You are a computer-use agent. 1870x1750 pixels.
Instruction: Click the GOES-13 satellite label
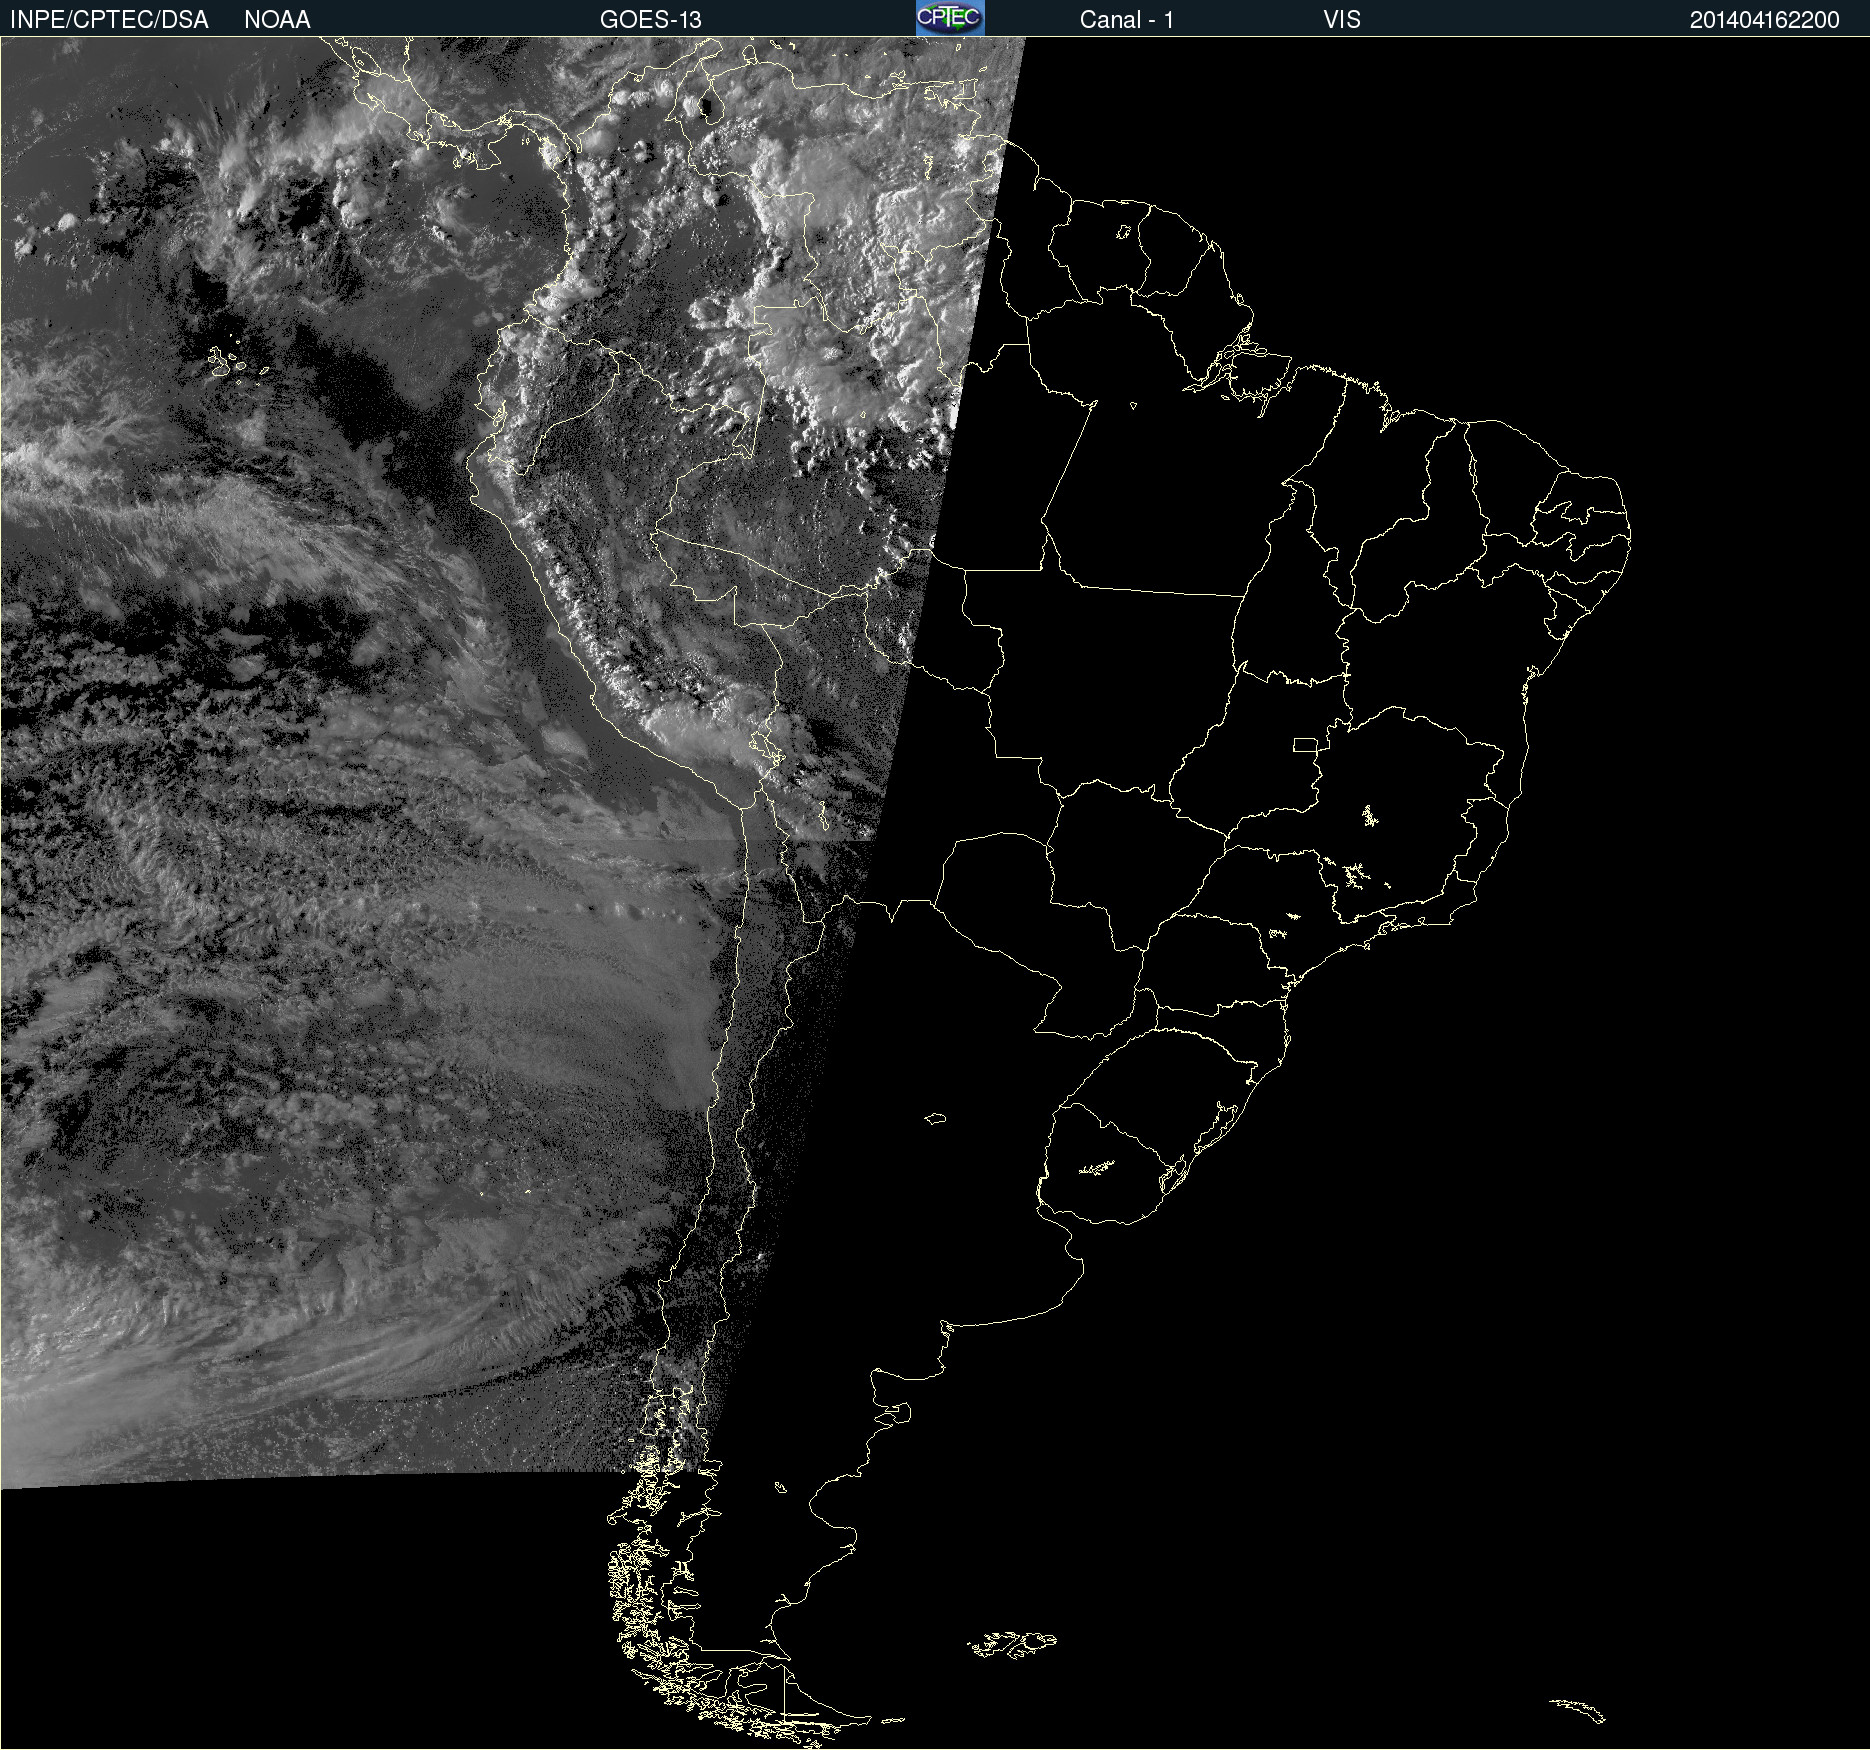tap(651, 20)
